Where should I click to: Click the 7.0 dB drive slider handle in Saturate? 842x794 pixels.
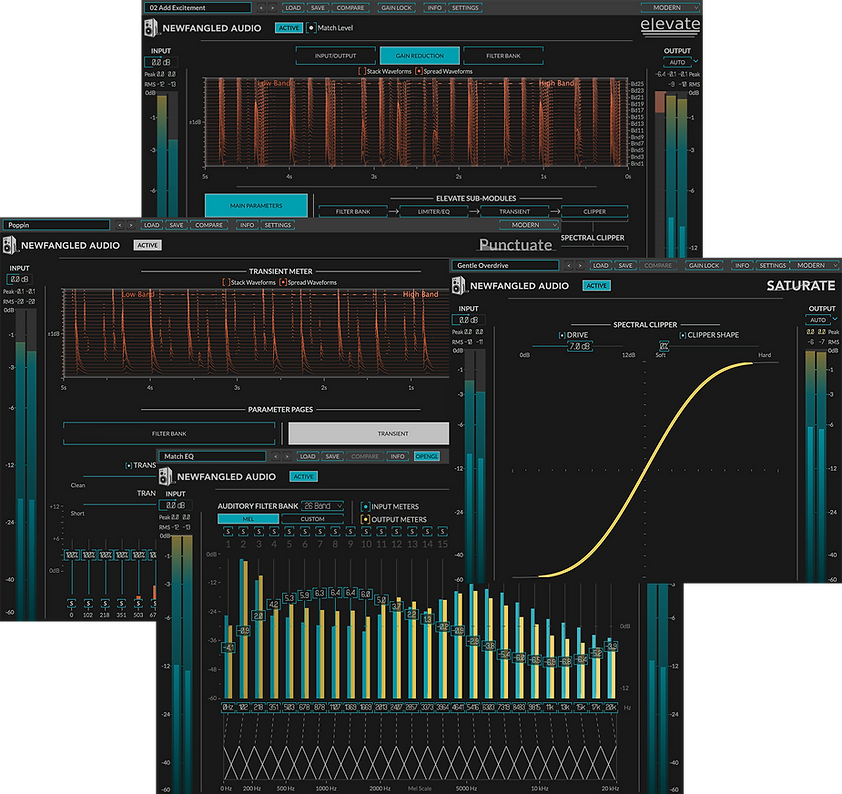click(x=579, y=346)
